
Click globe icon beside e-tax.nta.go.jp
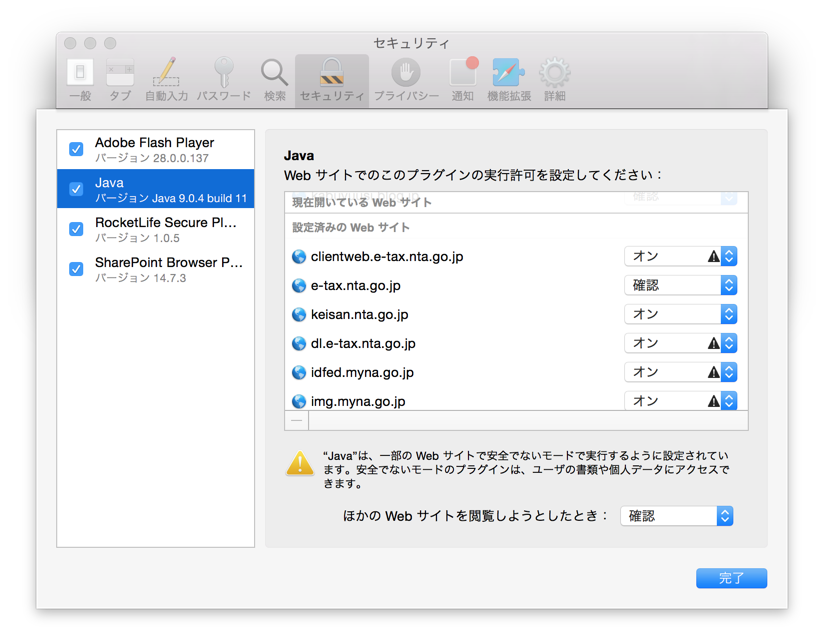pyautogui.click(x=299, y=285)
